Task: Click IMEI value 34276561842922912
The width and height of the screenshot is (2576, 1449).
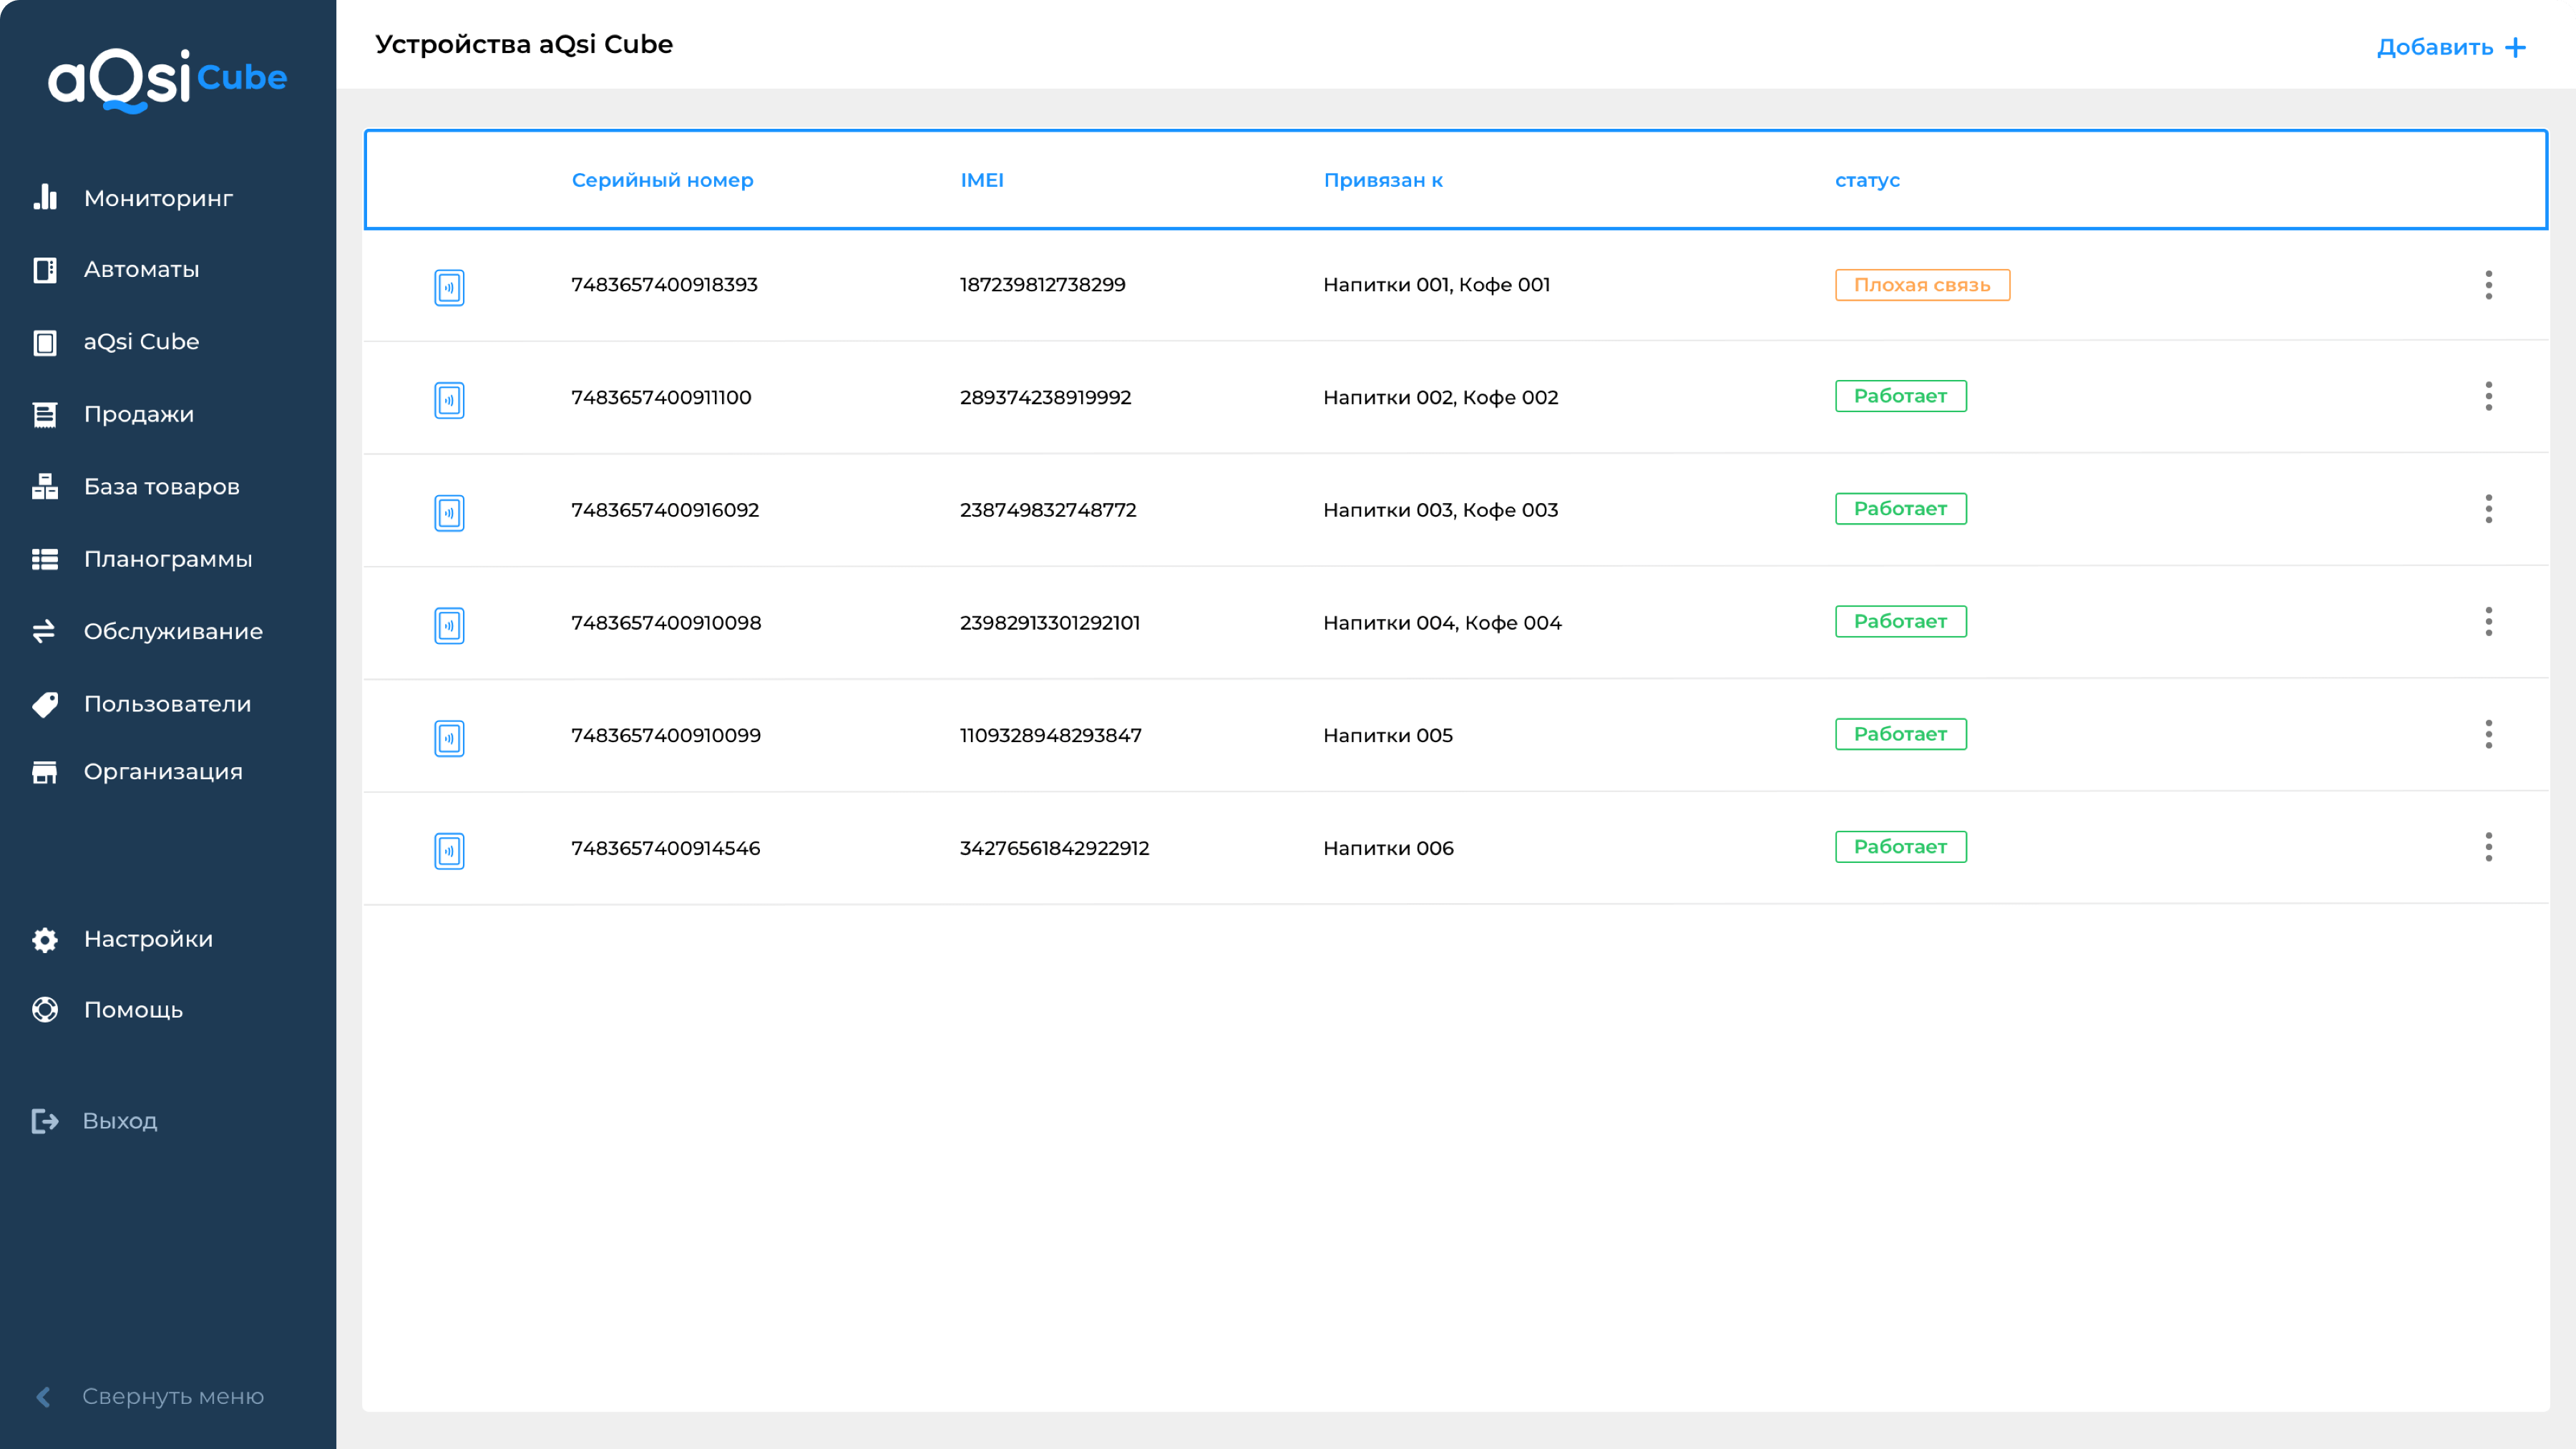Action: click(x=1054, y=849)
